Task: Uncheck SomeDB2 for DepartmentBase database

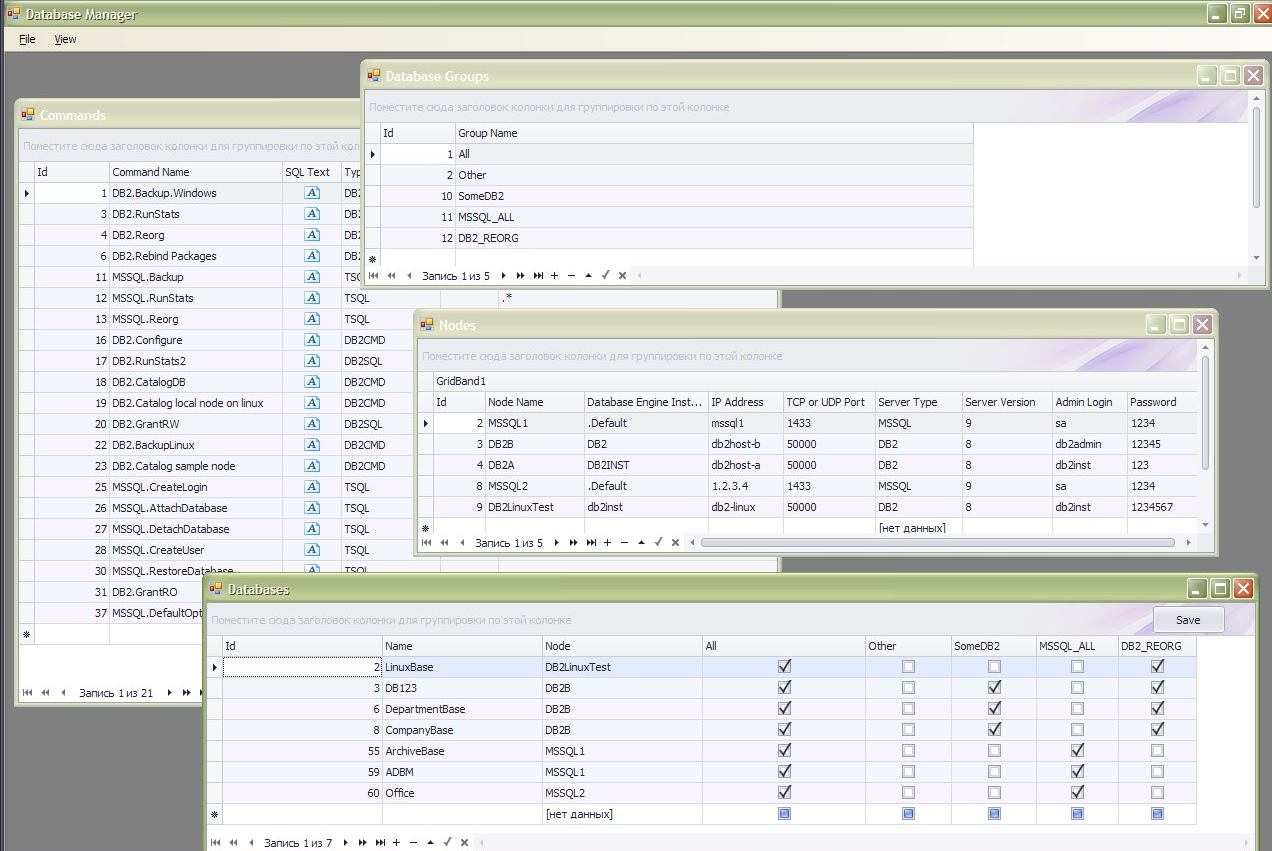Action: click(x=994, y=709)
